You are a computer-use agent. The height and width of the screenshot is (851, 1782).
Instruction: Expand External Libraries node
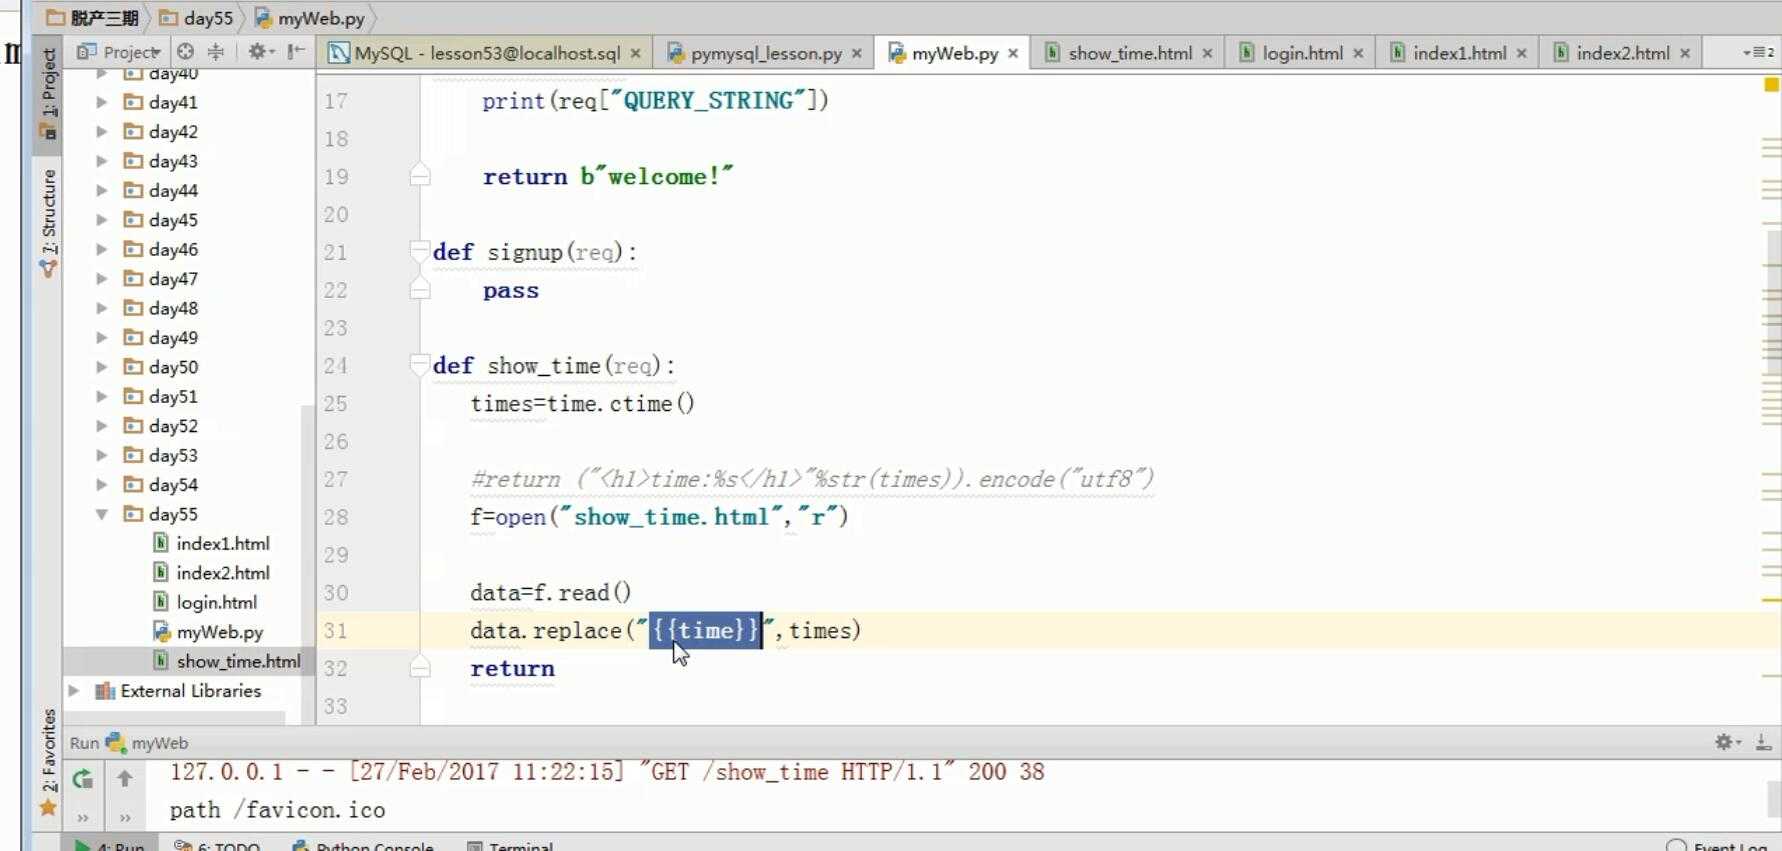73,691
